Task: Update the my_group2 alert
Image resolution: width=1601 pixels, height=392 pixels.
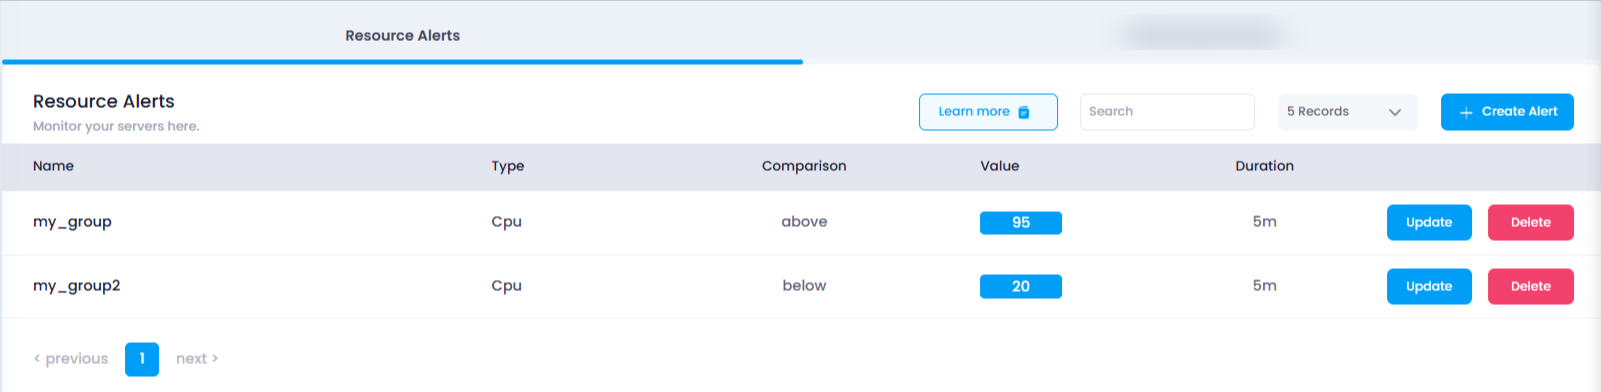Action: pyautogui.click(x=1429, y=286)
